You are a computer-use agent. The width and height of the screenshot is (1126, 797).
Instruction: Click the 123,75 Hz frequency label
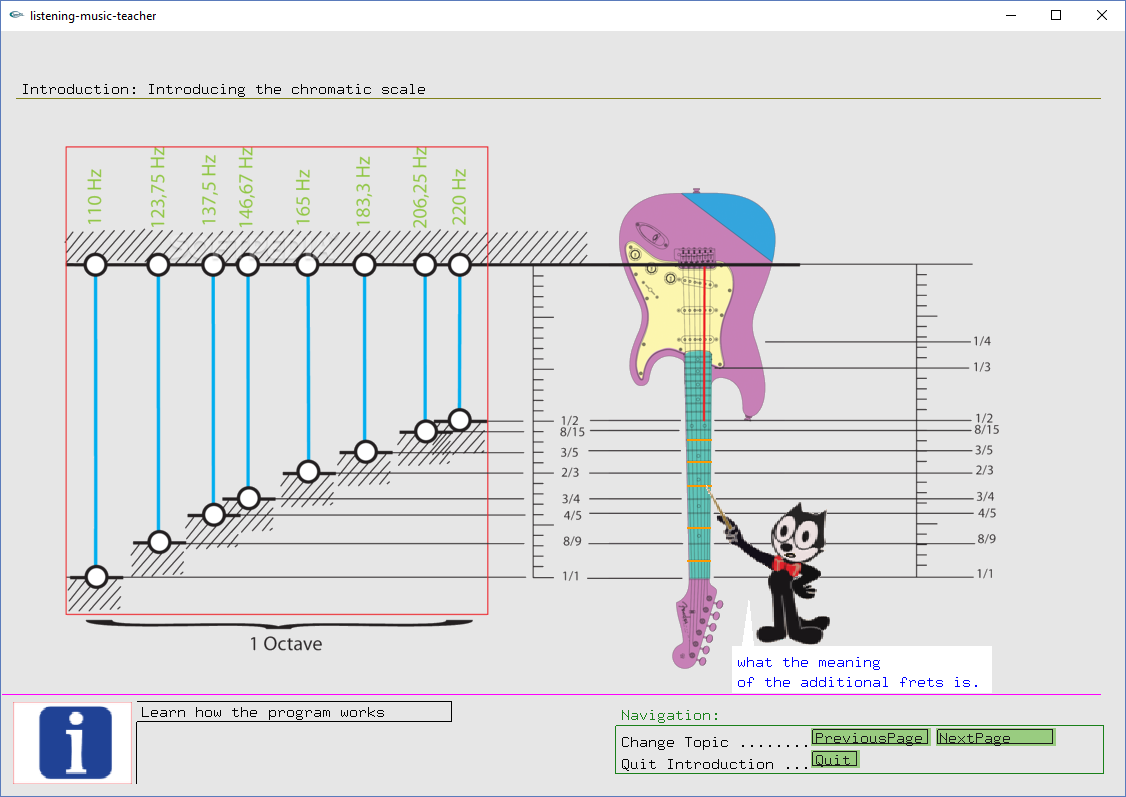click(x=158, y=187)
